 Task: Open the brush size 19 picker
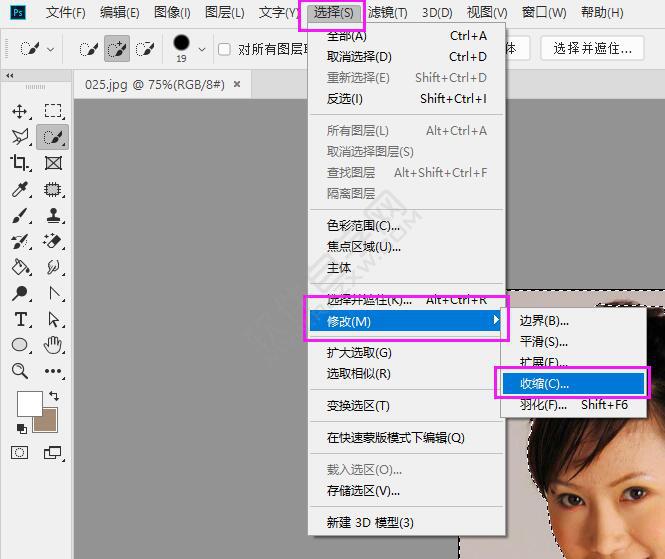pyautogui.click(x=181, y=49)
